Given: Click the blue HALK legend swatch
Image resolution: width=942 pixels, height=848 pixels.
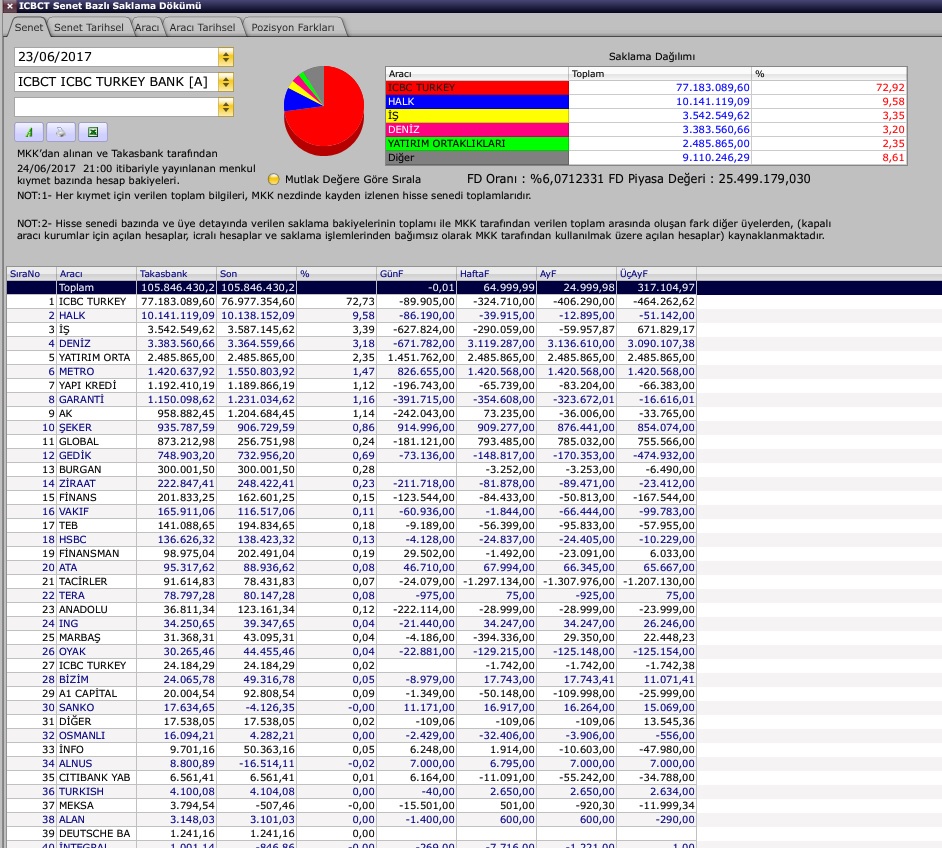Looking at the screenshot, I should tap(477, 101).
